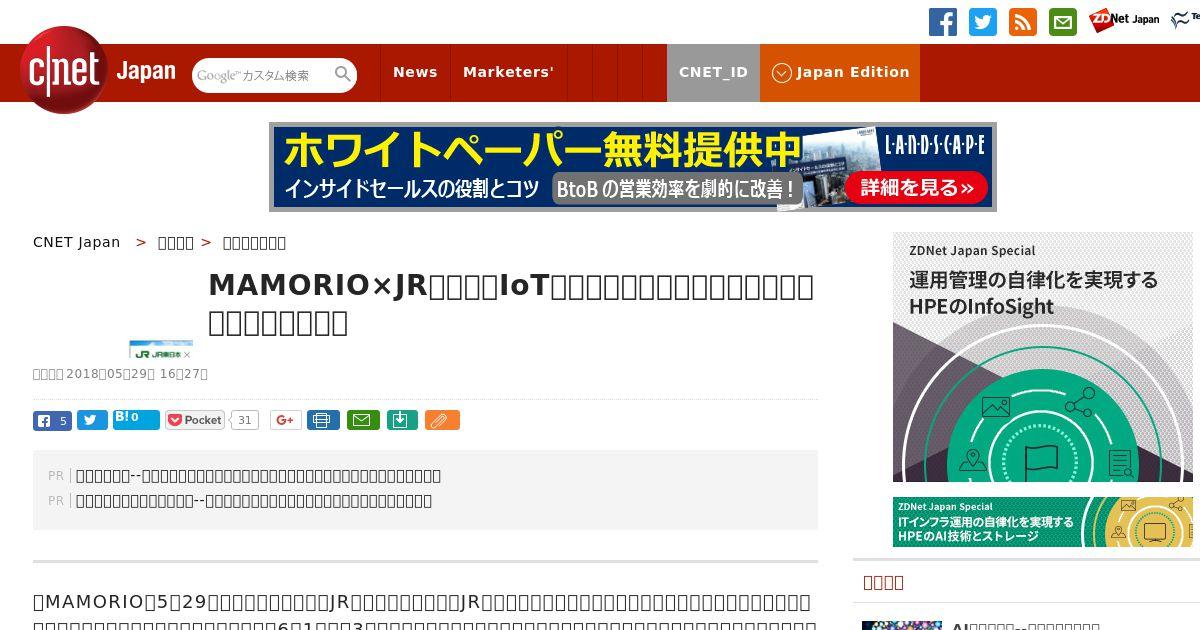The width and height of the screenshot is (1200, 630).
Task: Open the first PR link in gray box
Action: tap(258, 475)
